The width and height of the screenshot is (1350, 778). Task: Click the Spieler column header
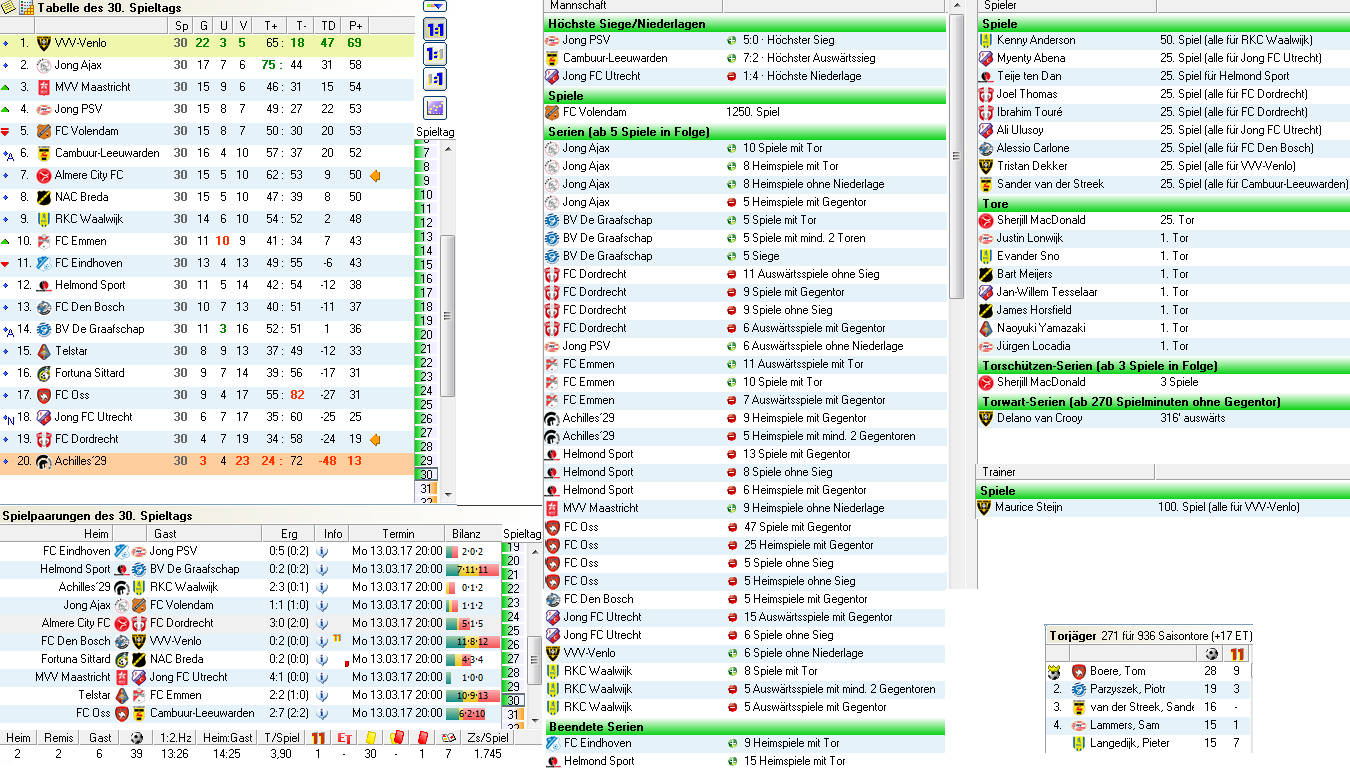tap(1067, 6)
